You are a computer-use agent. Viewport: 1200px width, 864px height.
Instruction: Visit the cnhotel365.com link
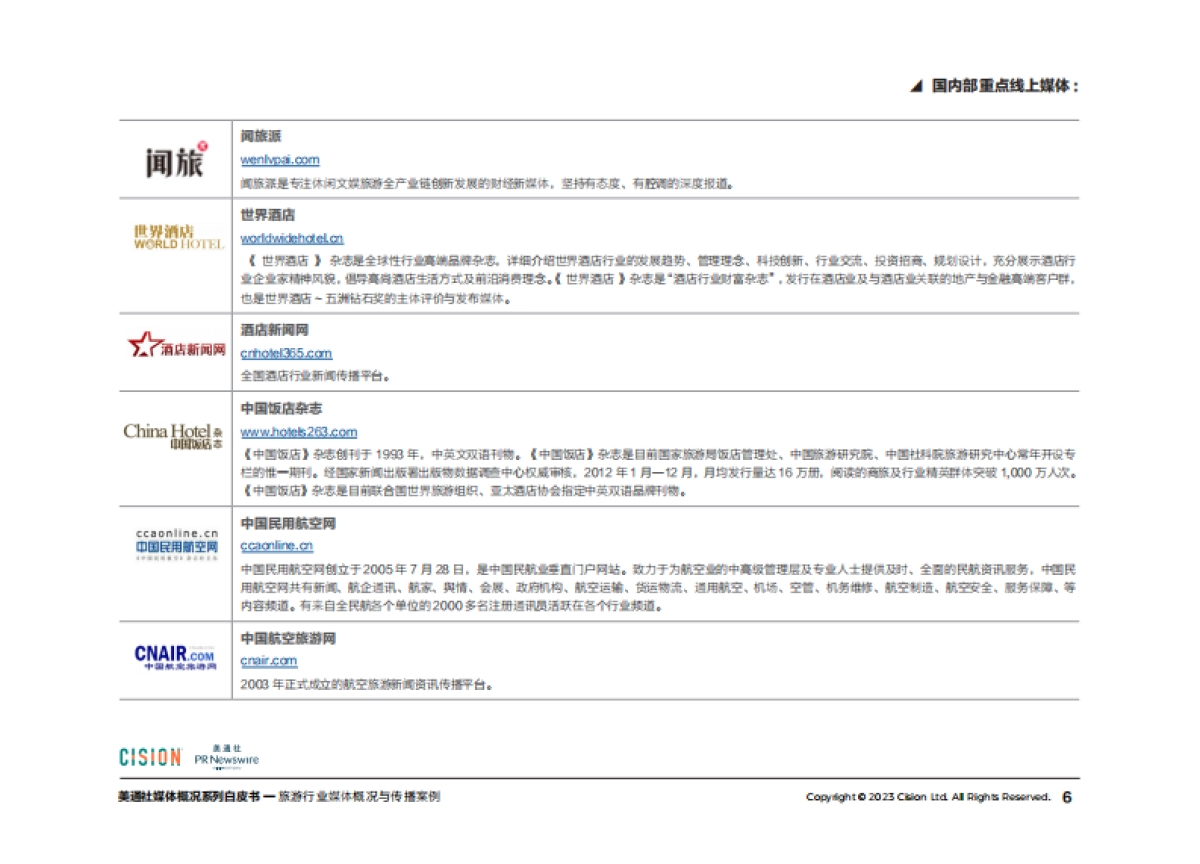(287, 353)
